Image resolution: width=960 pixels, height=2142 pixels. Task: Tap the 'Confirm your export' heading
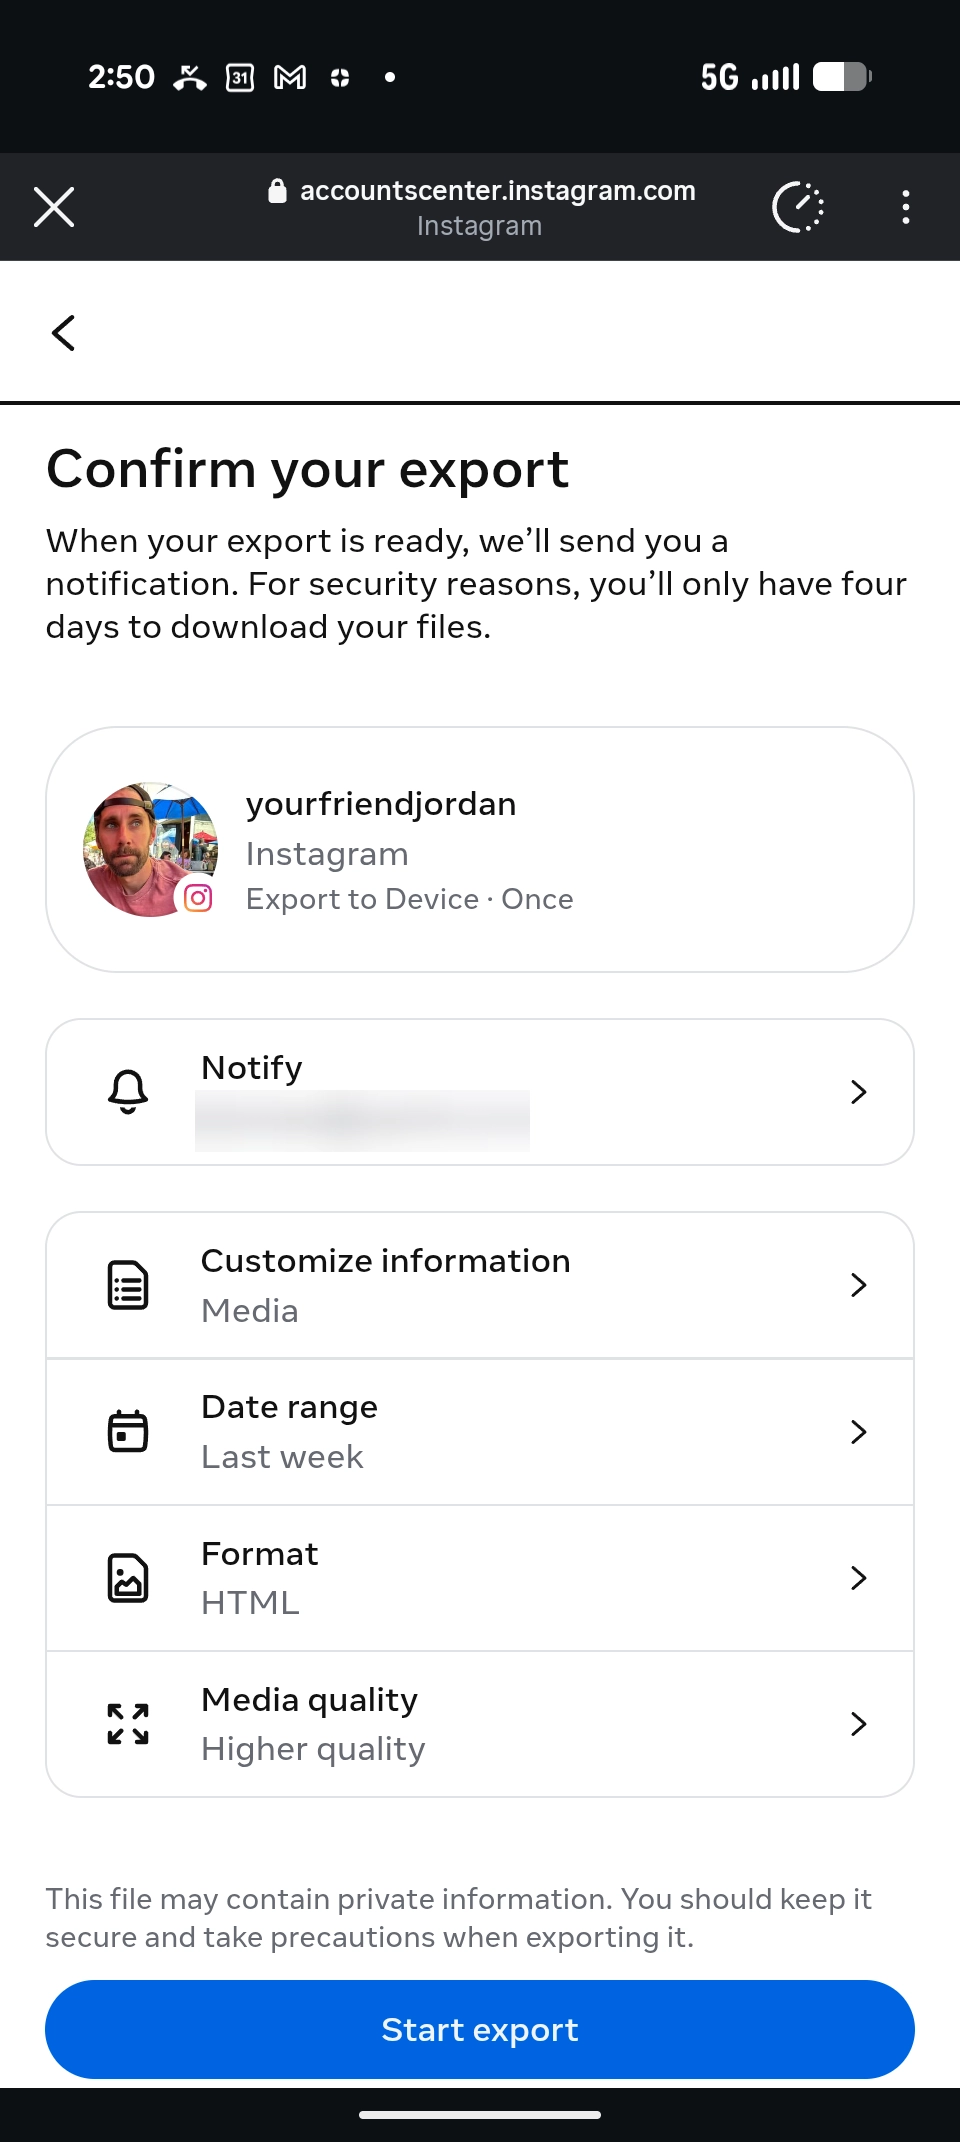tap(308, 469)
